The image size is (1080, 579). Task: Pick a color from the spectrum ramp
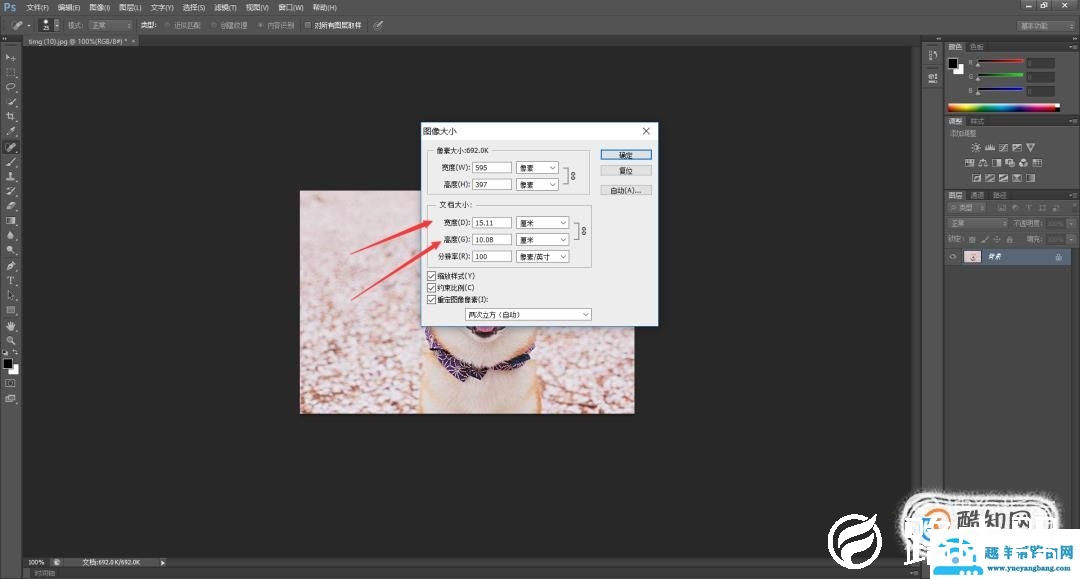click(x=1004, y=107)
